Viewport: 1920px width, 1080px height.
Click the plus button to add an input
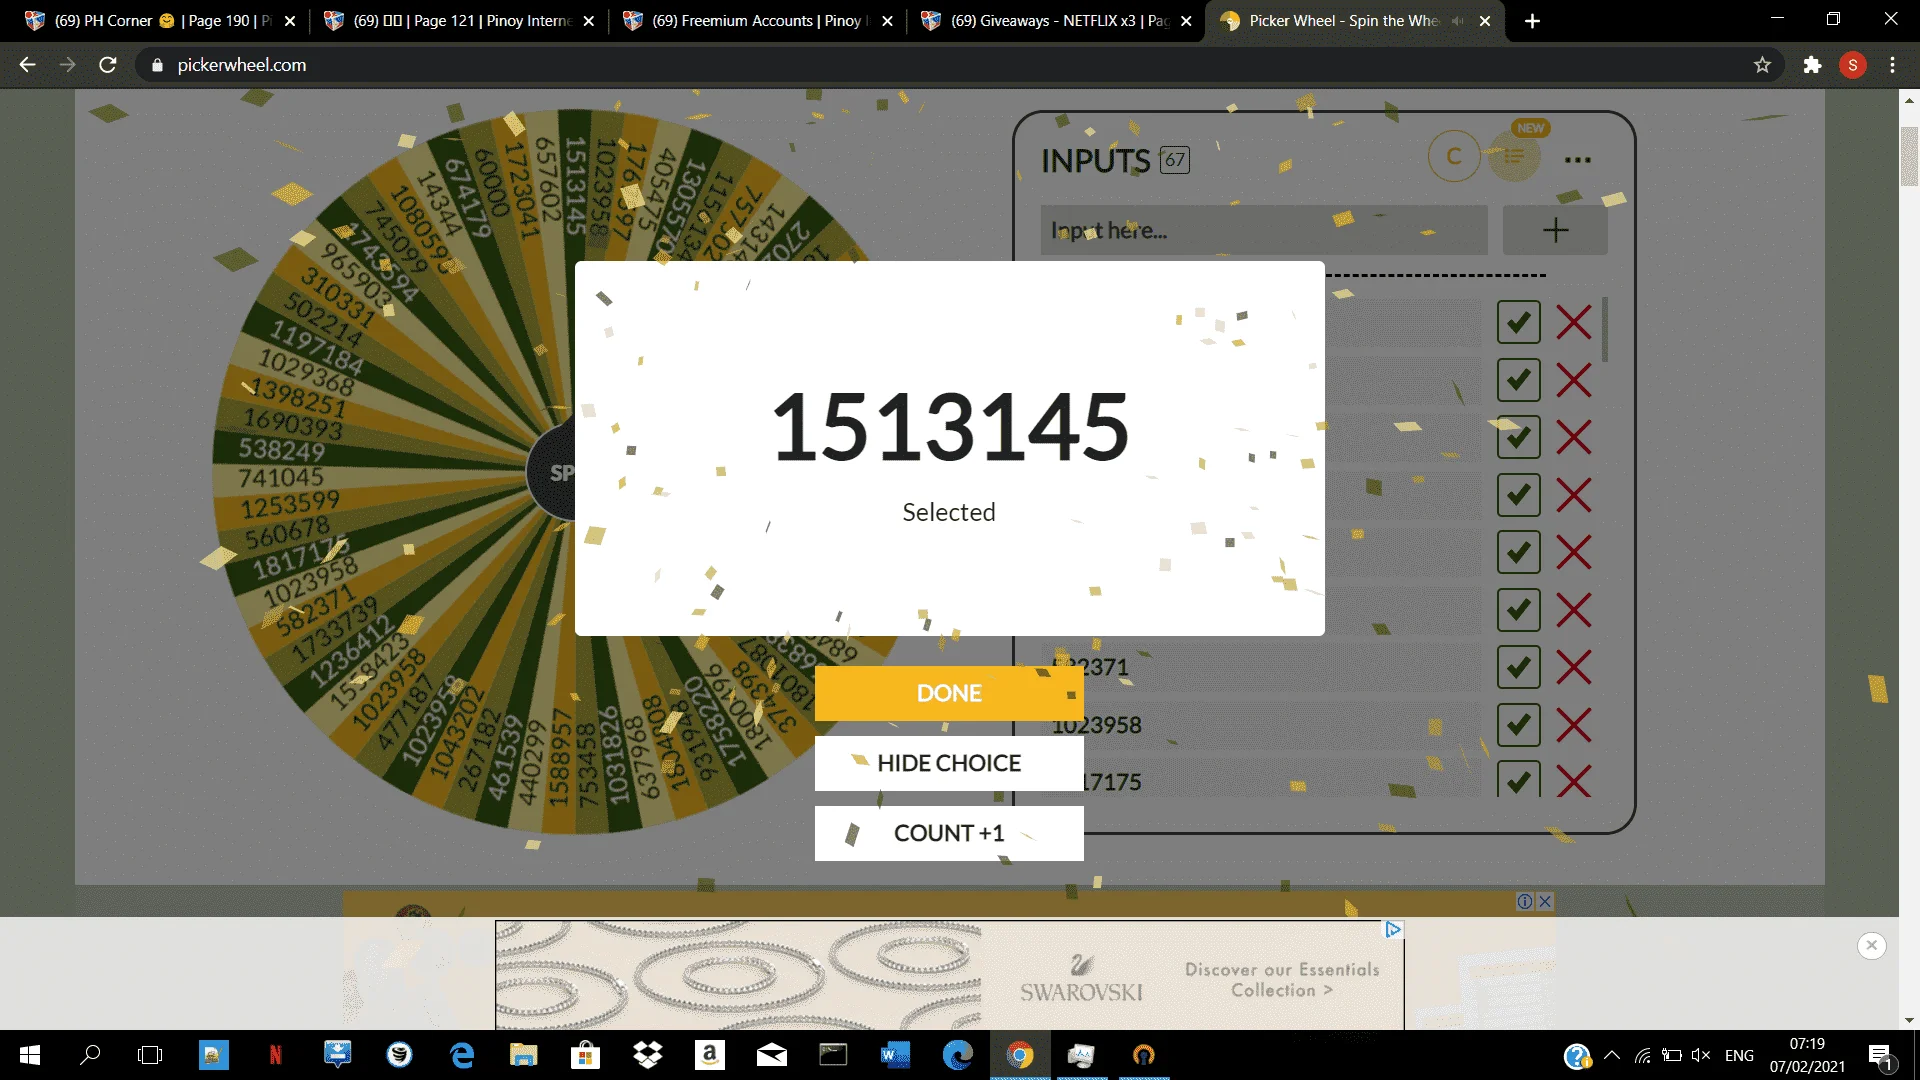[1555, 230]
